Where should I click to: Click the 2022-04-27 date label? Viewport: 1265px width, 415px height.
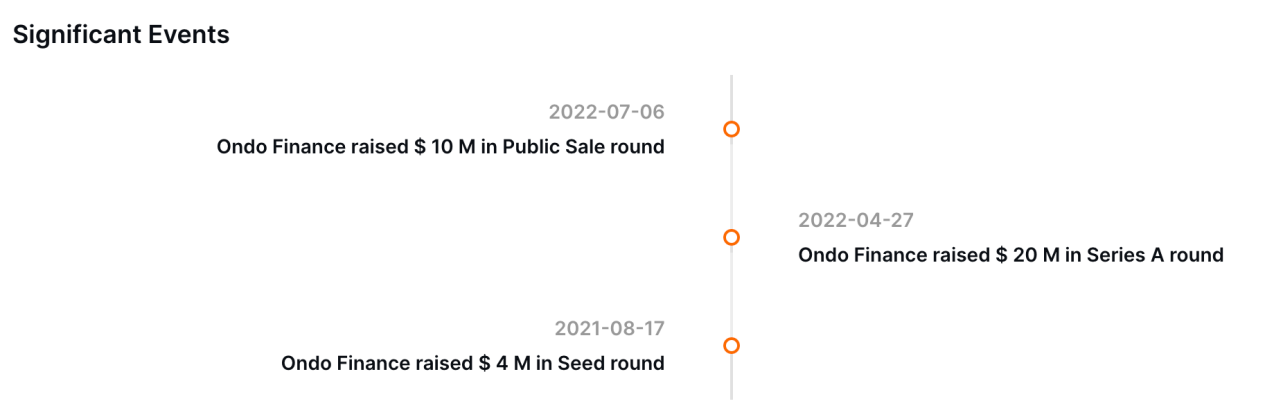[856, 220]
